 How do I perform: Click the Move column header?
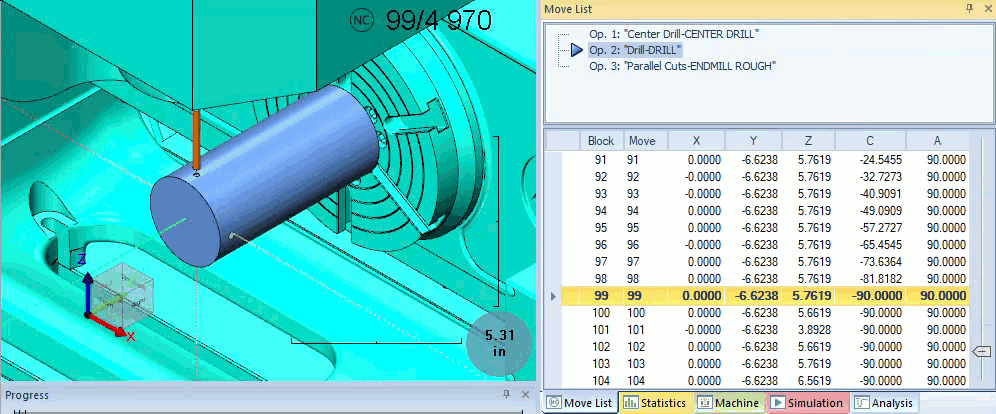645,141
